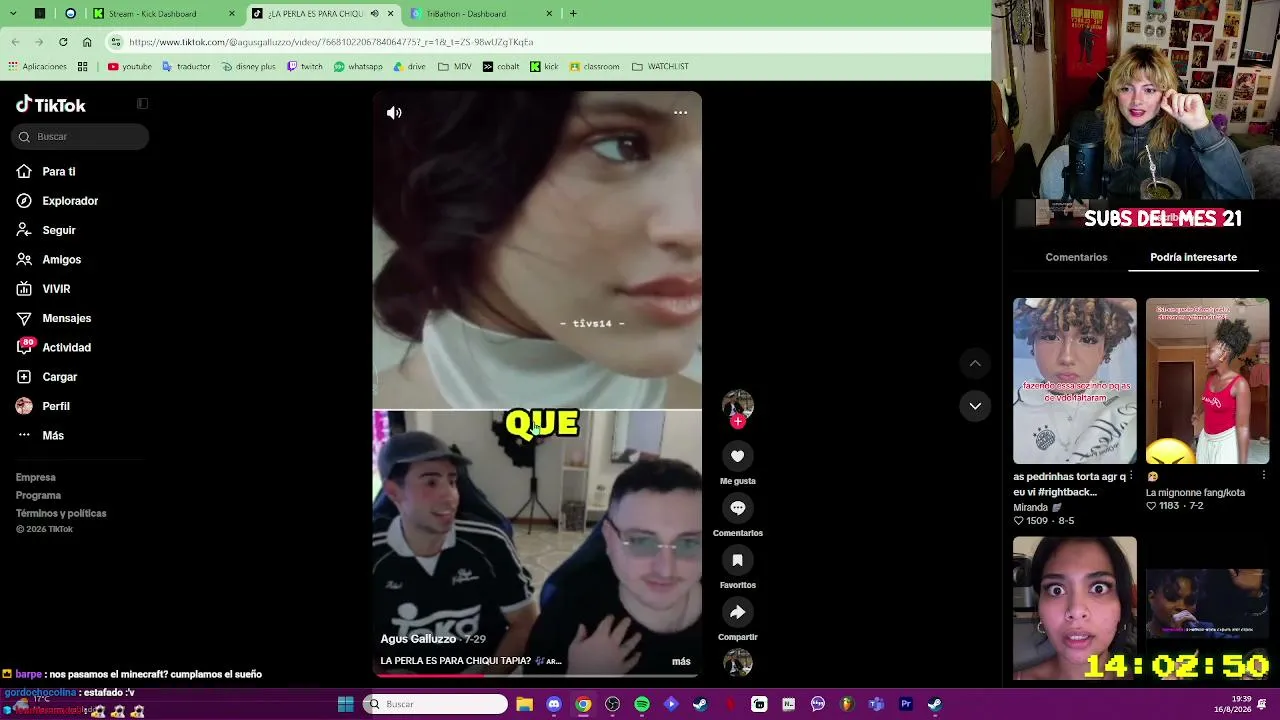Expand the WATCHLIST bookmarks folder
The image size is (1280, 720).
tap(660, 67)
